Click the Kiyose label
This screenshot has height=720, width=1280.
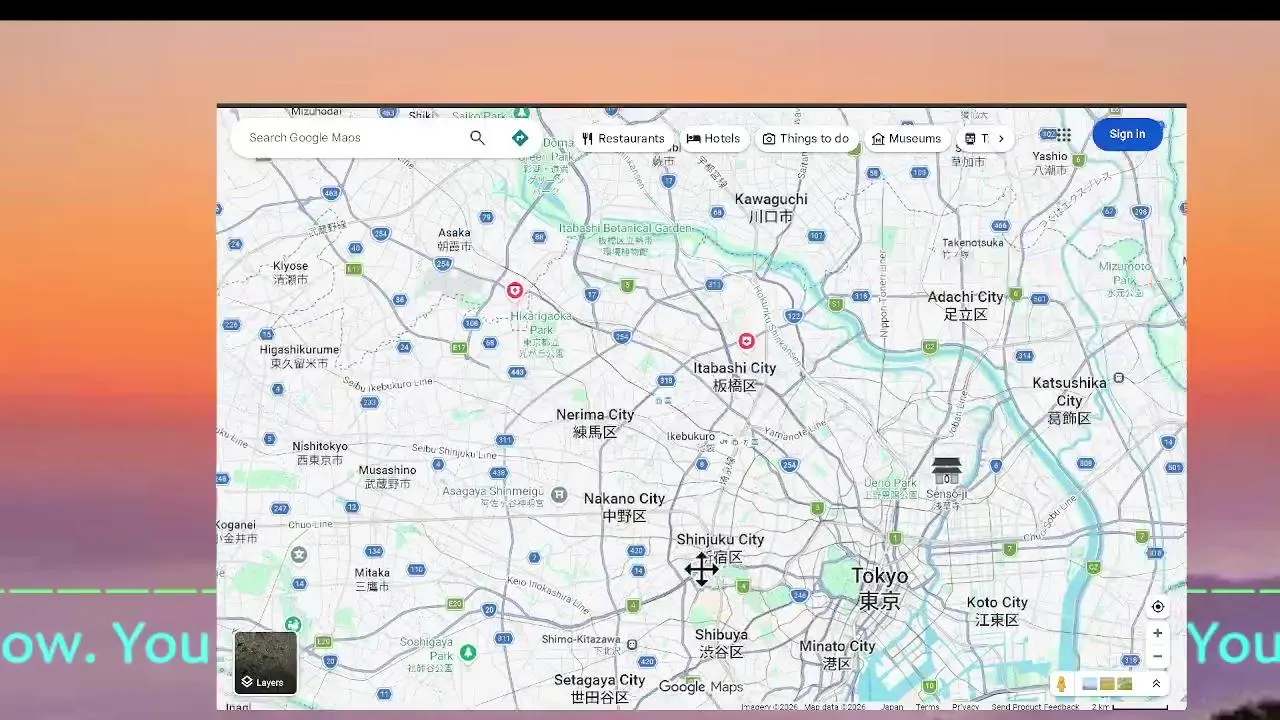291,273
